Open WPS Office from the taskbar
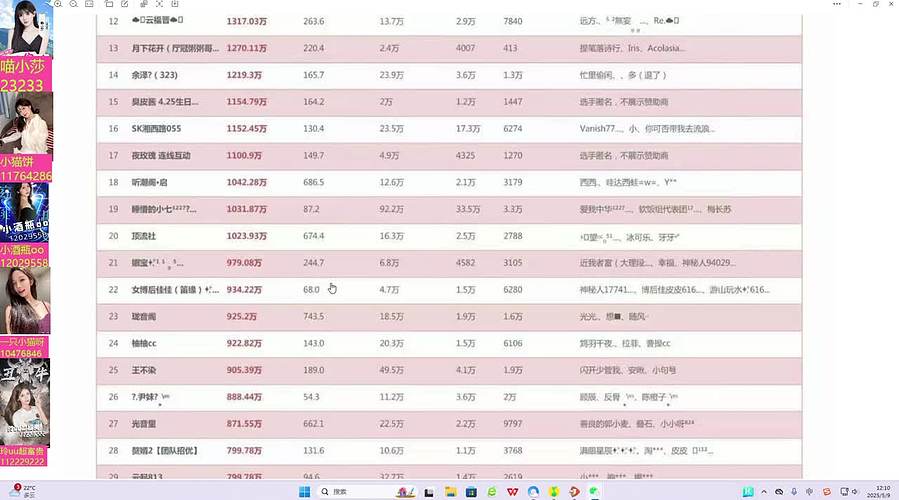 tap(513, 491)
